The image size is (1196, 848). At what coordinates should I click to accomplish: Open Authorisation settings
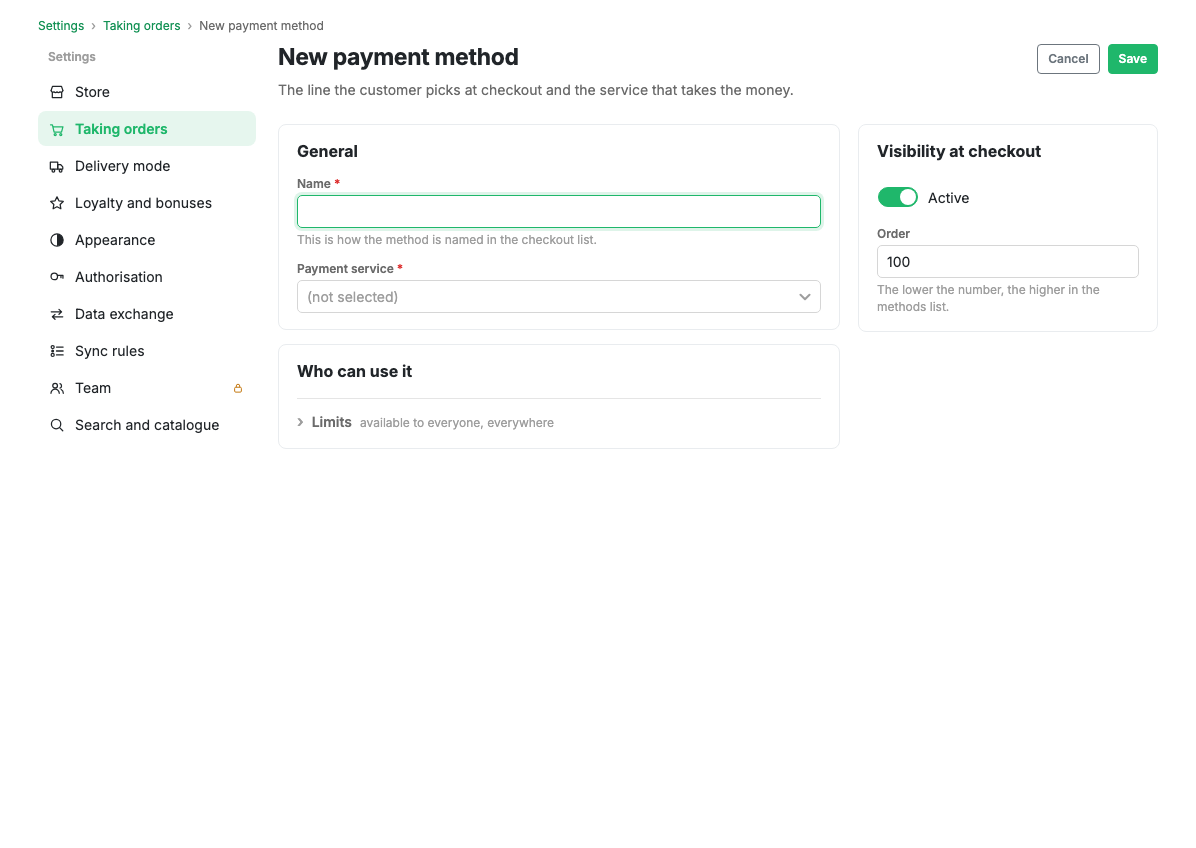147,278
